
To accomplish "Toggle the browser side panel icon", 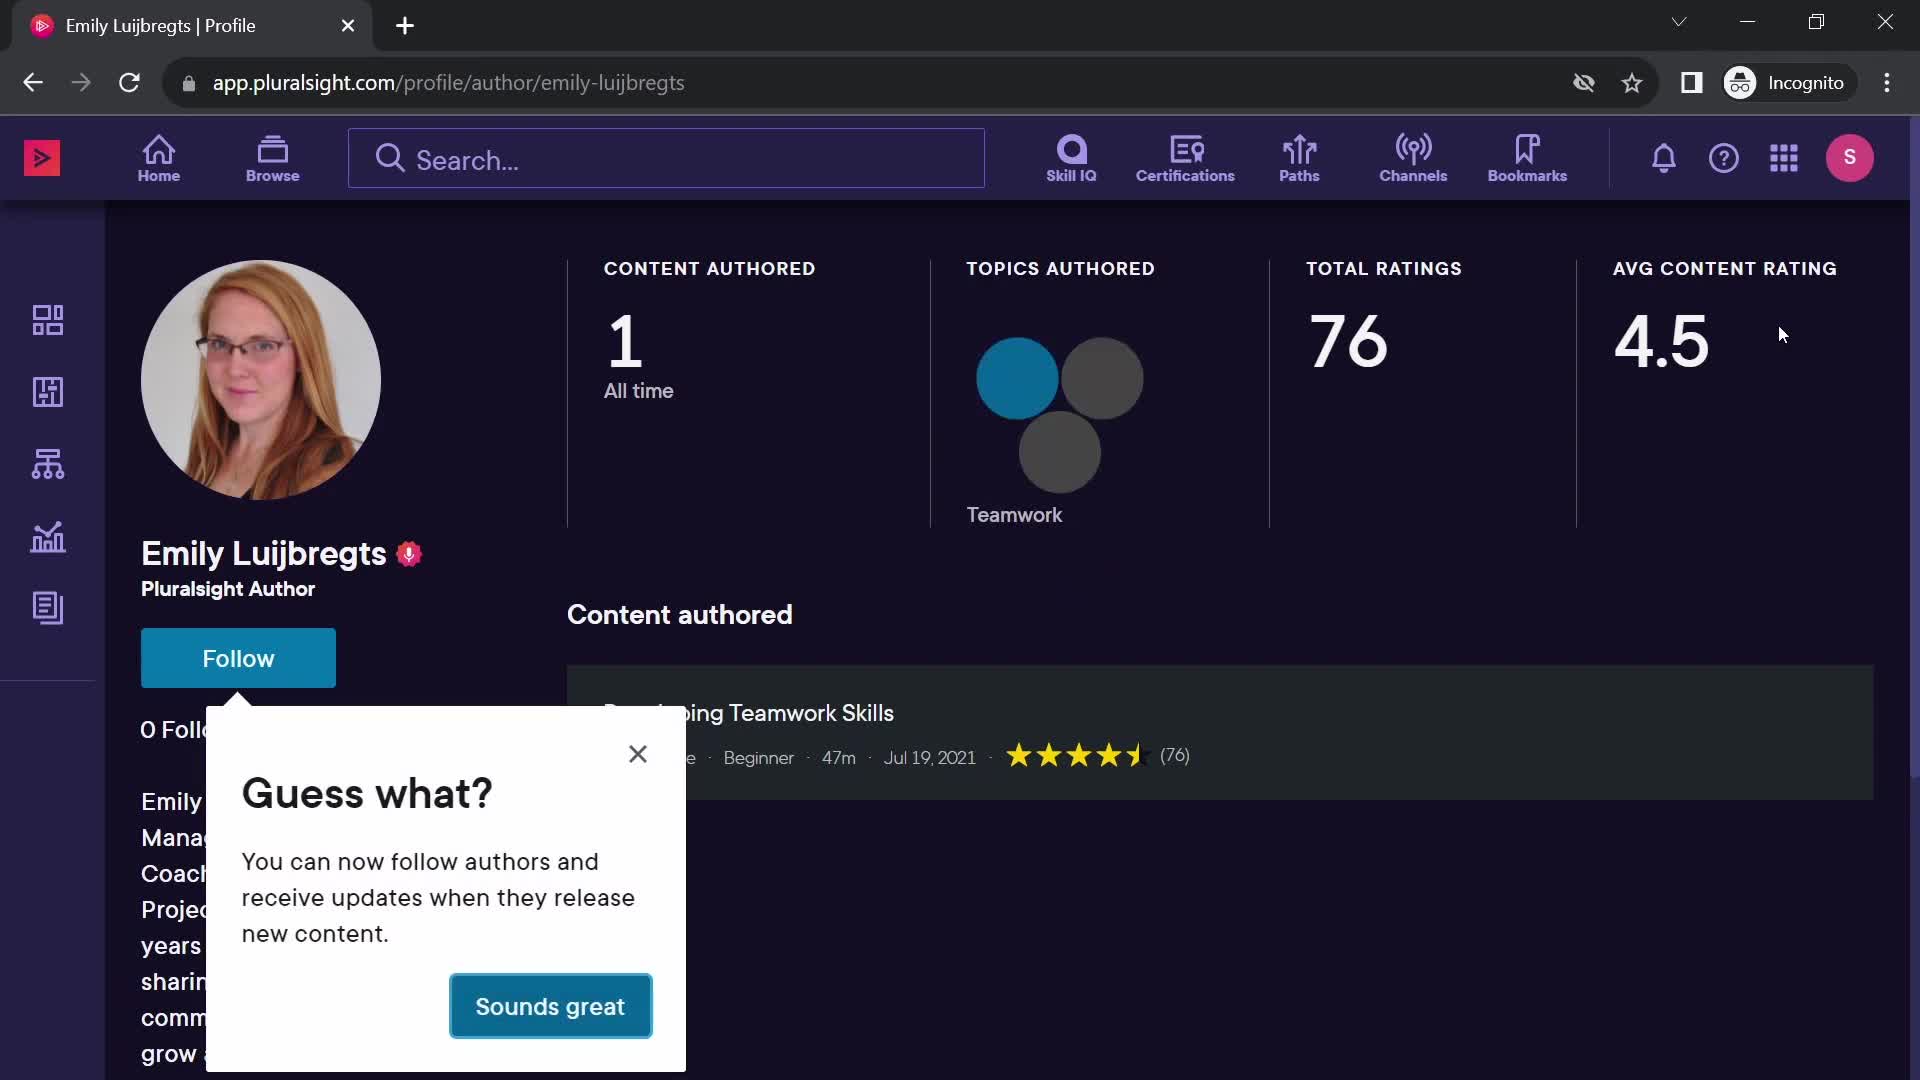I will 1692,83.
